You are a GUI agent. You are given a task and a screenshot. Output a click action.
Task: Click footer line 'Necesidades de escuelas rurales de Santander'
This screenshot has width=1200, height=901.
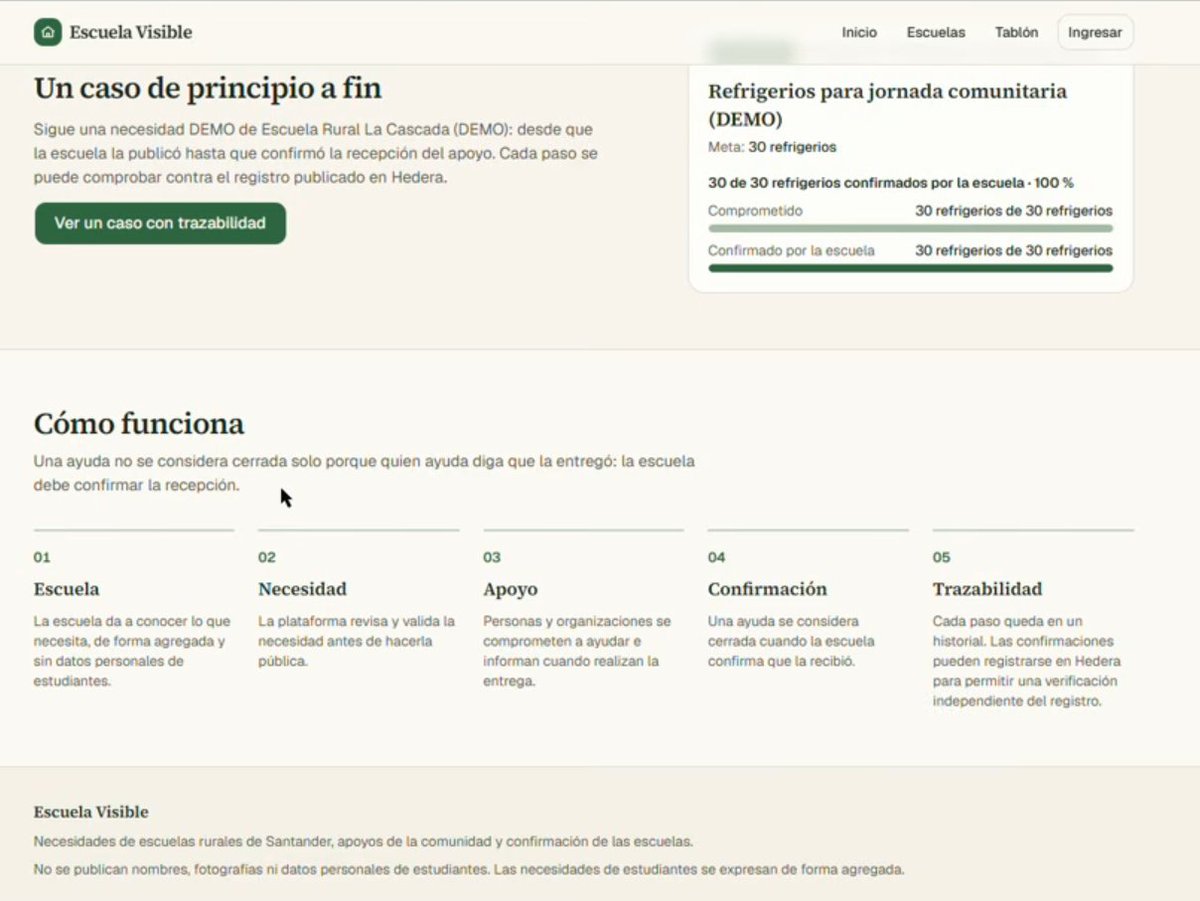[363, 842]
